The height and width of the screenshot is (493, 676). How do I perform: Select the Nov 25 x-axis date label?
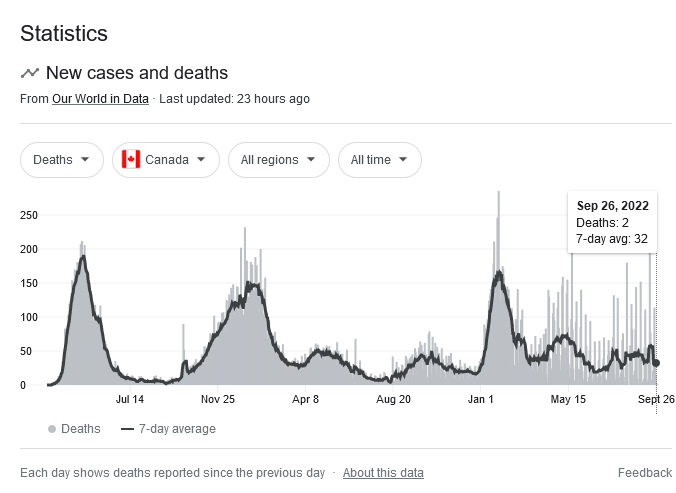(x=217, y=399)
